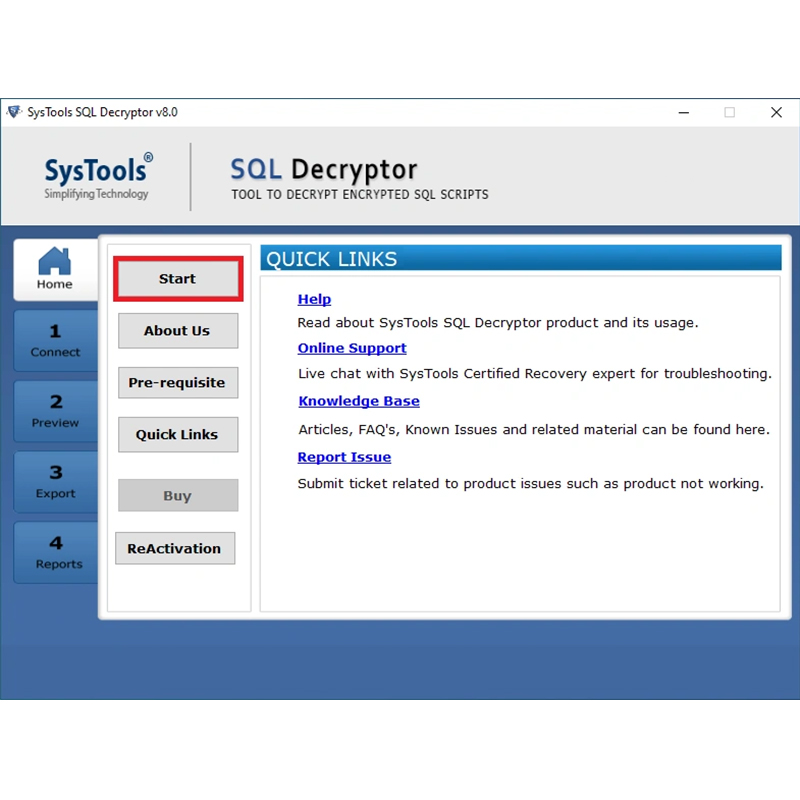Select the Quick Links button
Viewport: 800px width, 800px height.
178,434
